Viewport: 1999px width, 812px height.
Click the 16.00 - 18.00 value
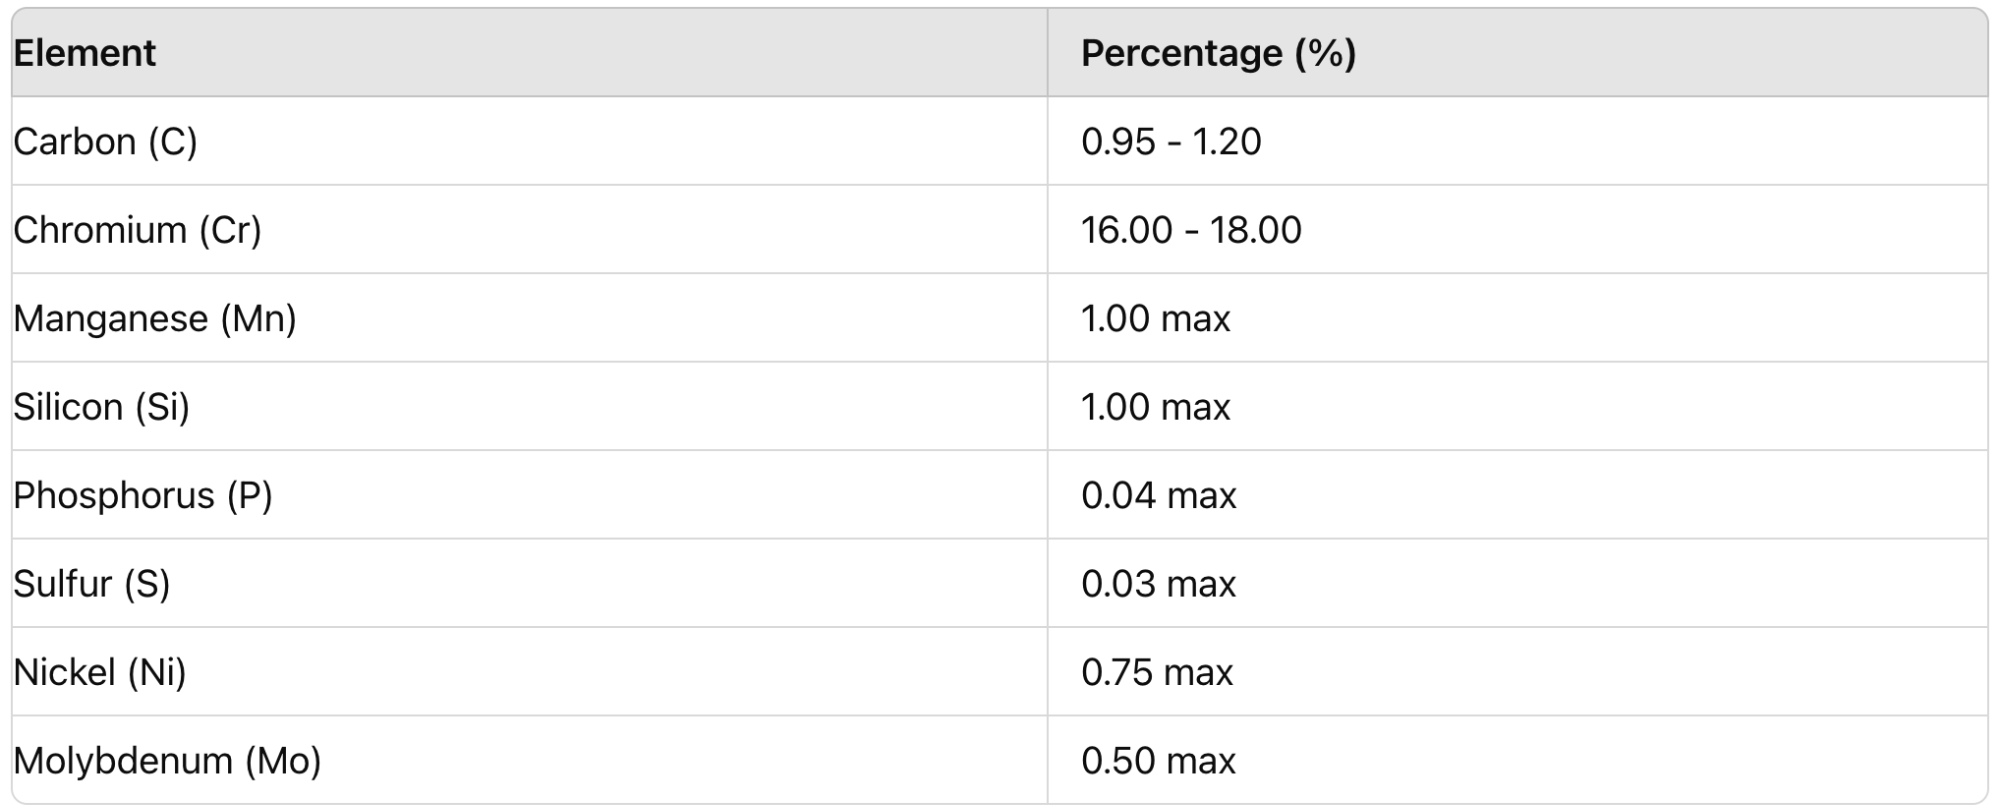tap(1191, 230)
